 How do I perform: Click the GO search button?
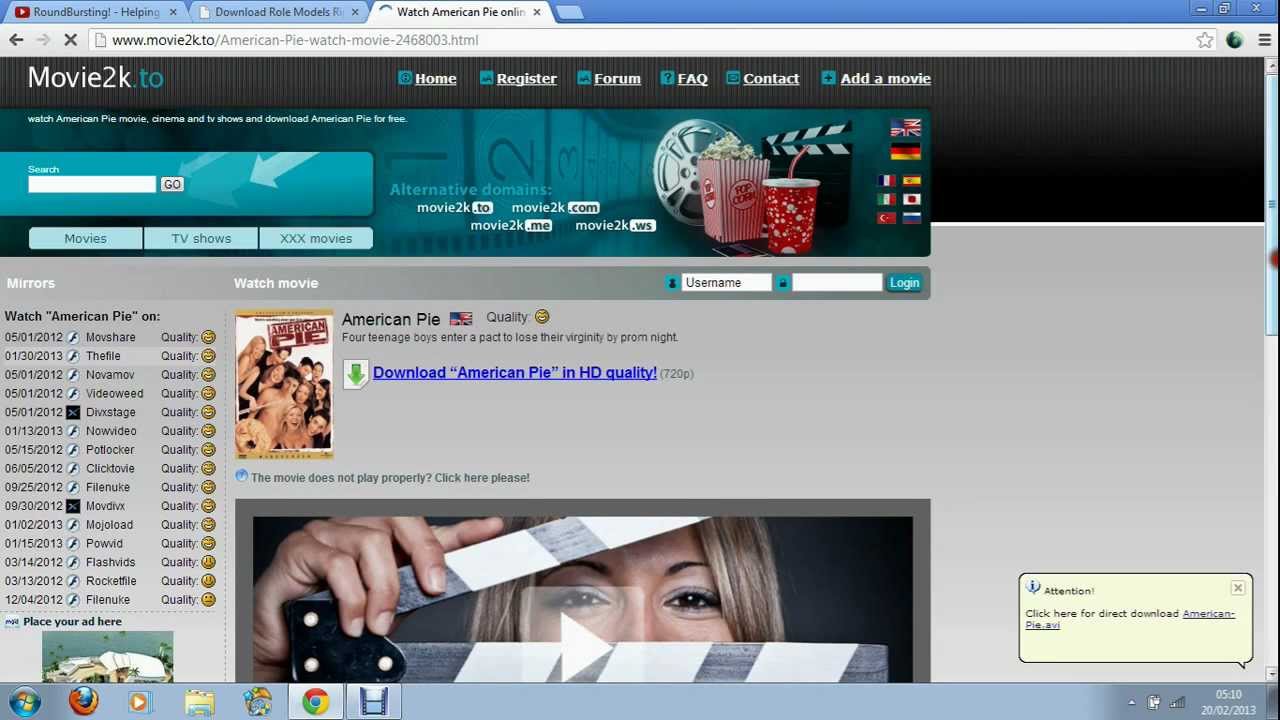172,184
